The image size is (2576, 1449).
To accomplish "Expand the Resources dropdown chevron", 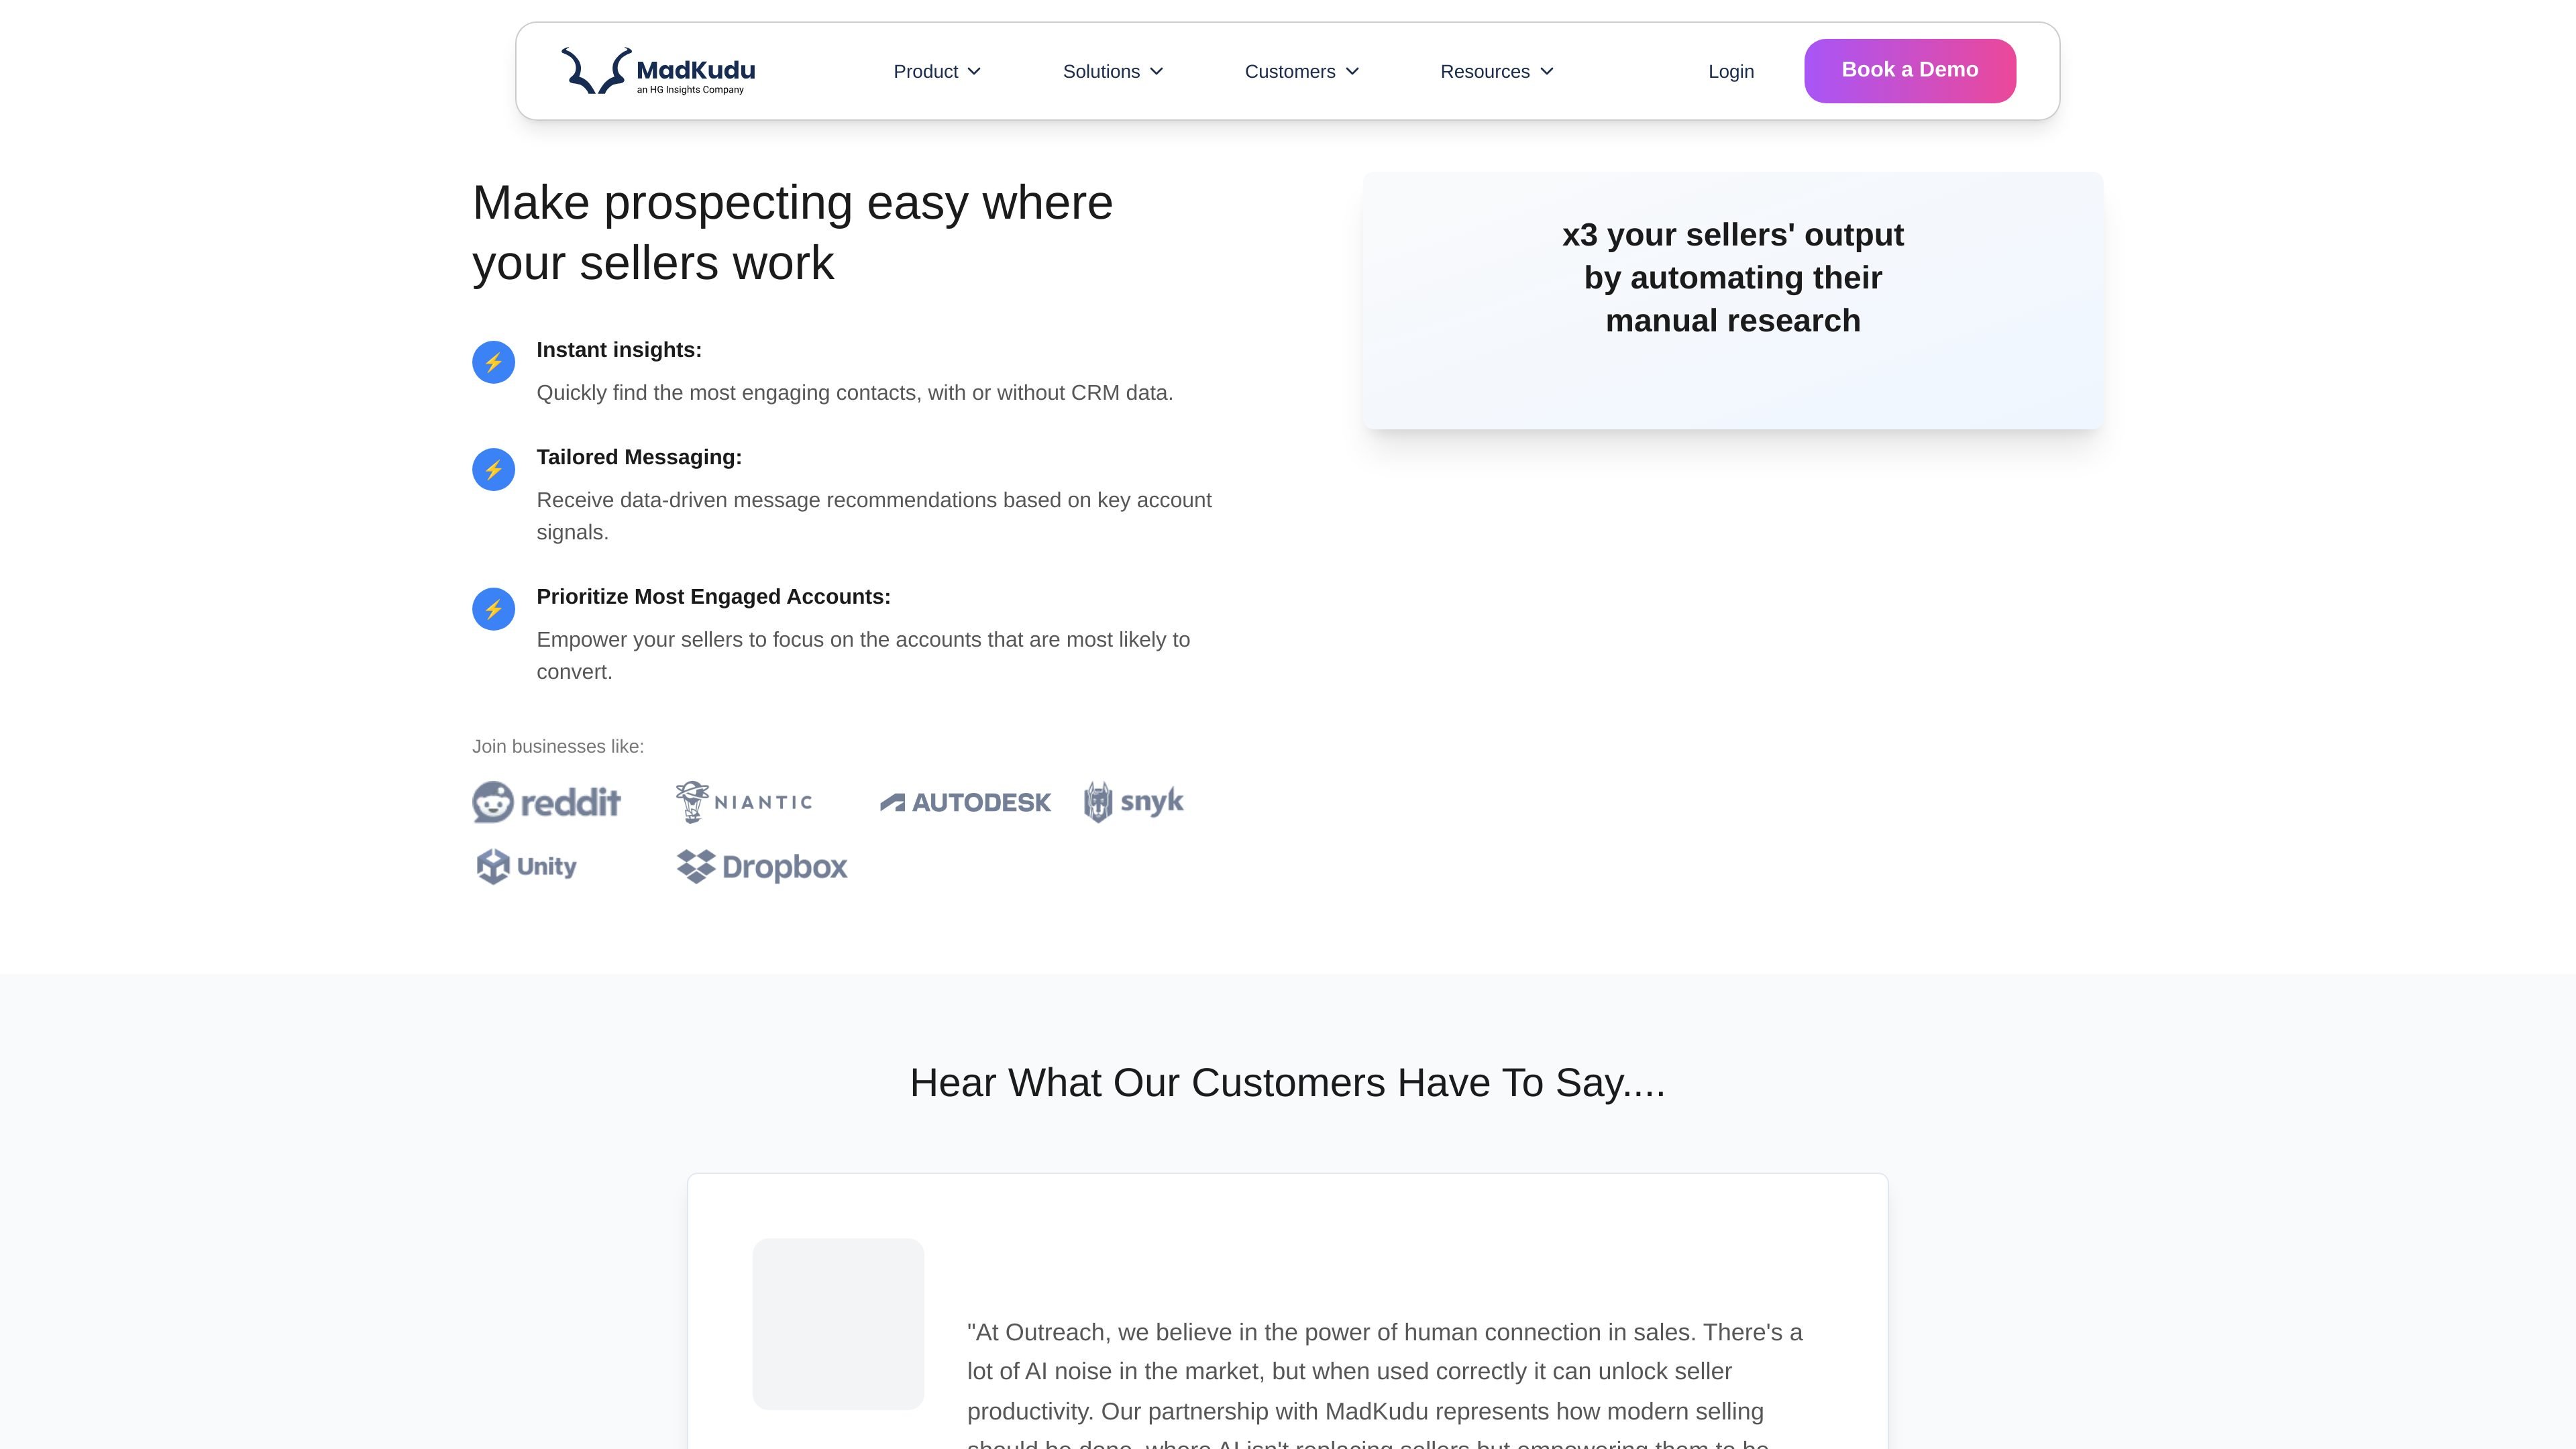I will (x=1547, y=71).
